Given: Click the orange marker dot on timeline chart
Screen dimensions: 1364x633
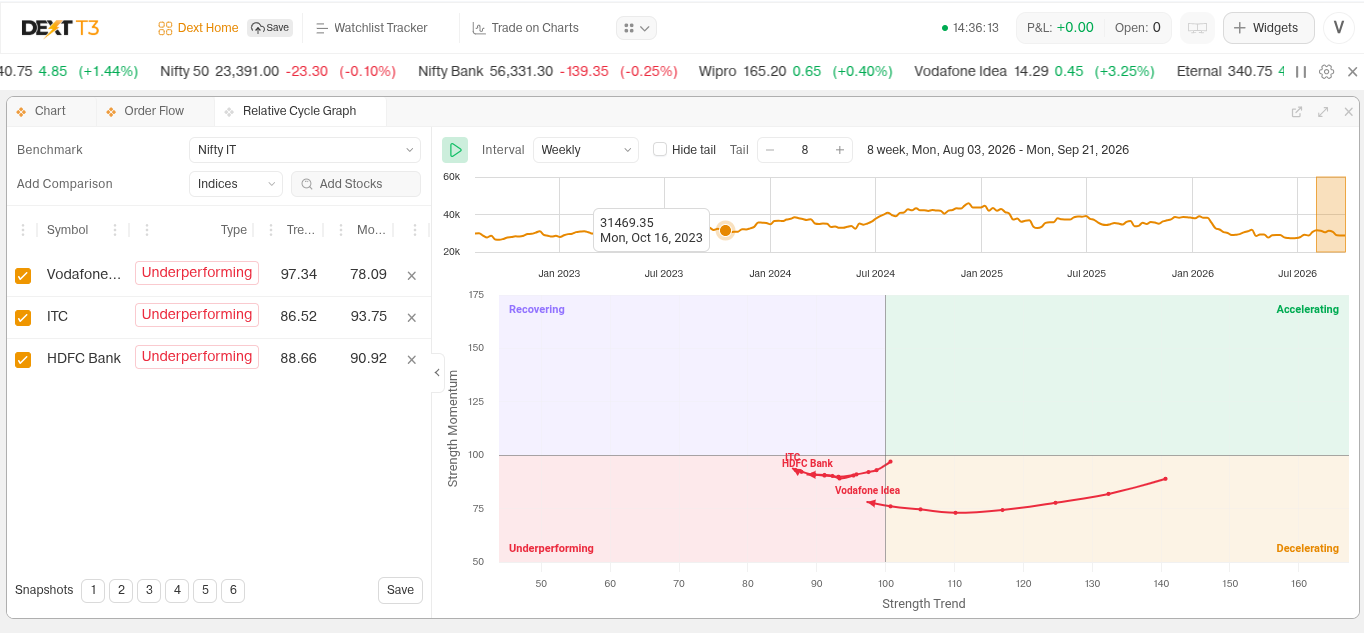Looking at the screenshot, I should 725,231.
